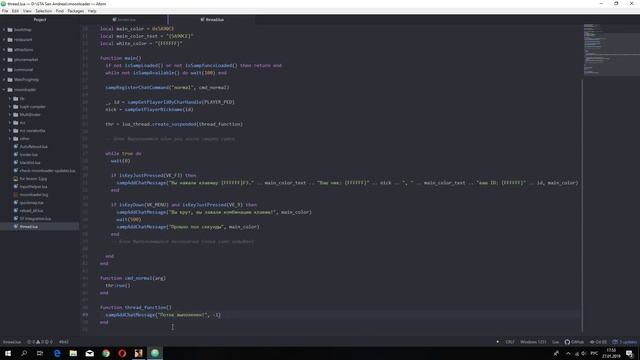
Task: Expand the phonemarket folder chevron
Action: 4,60
